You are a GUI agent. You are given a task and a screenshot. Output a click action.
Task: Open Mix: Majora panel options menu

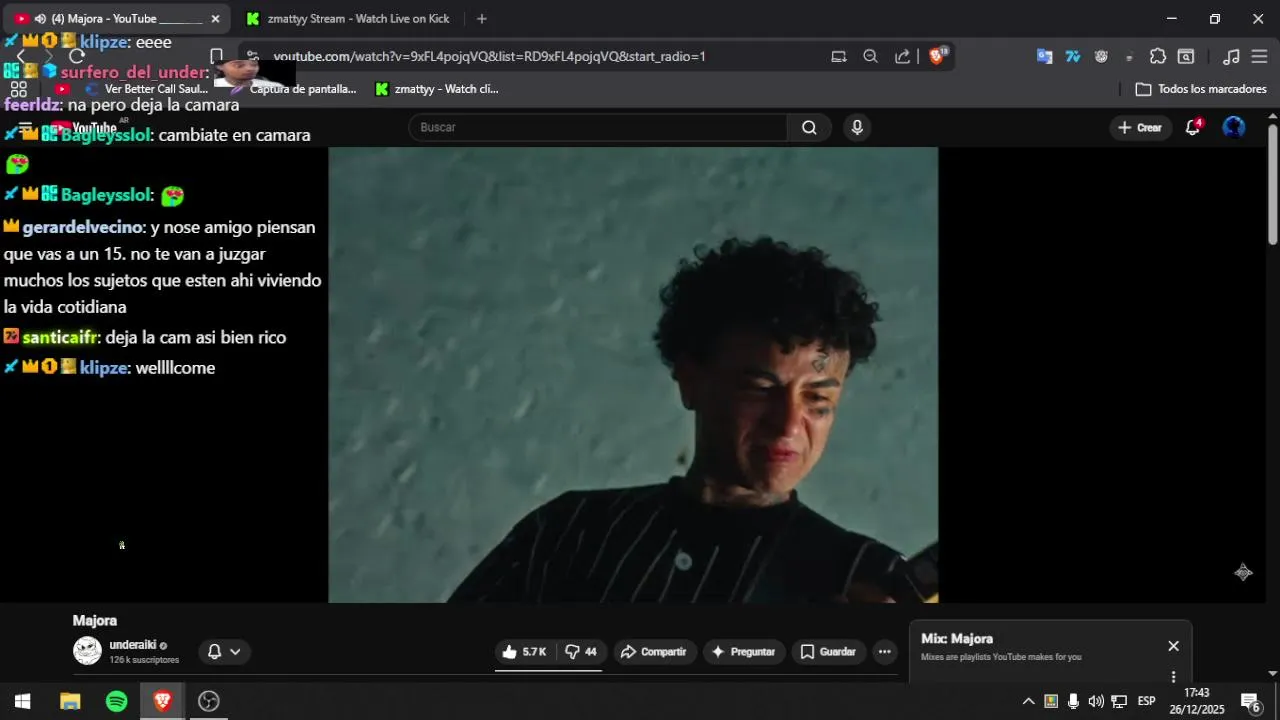coord(1174,676)
